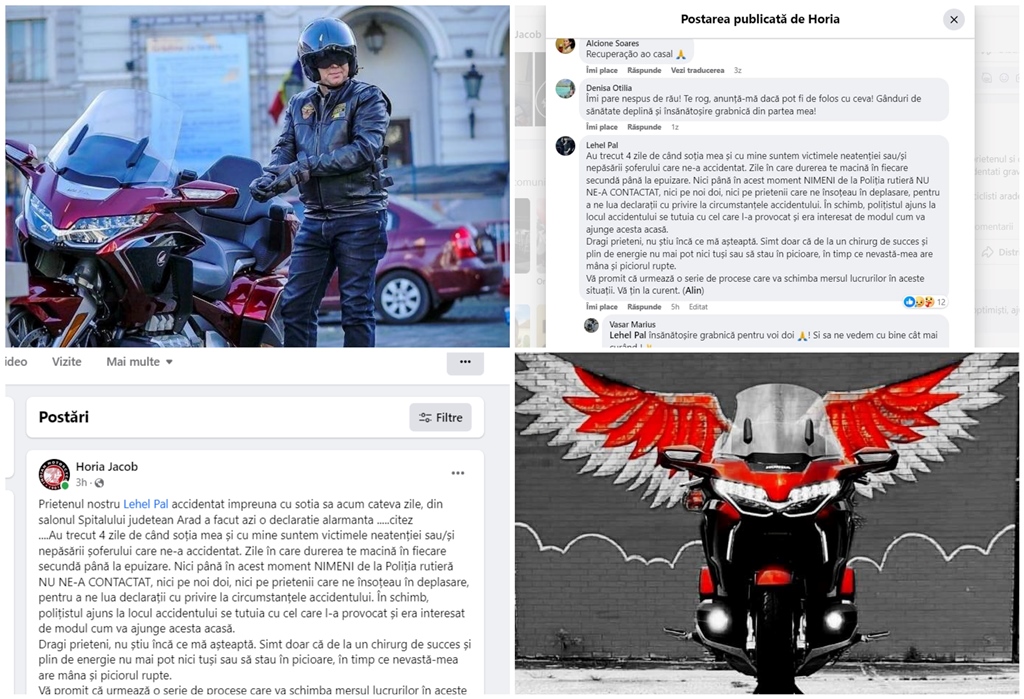The height and width of the screenshot is (699, 1024).
Task: Click Denisa Otilia commenter avatar
Action: pyautogui.click(x=566, y=88)
